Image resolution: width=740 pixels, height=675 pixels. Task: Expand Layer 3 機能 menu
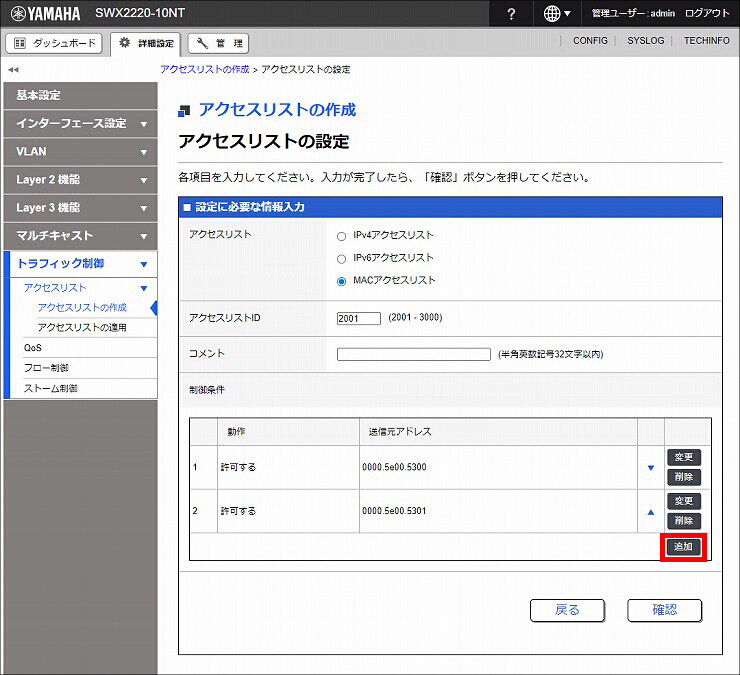point(80,208)
